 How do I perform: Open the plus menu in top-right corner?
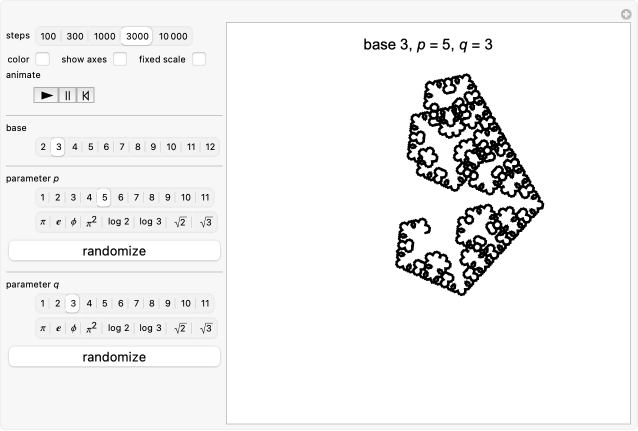(x=627, y=13)
